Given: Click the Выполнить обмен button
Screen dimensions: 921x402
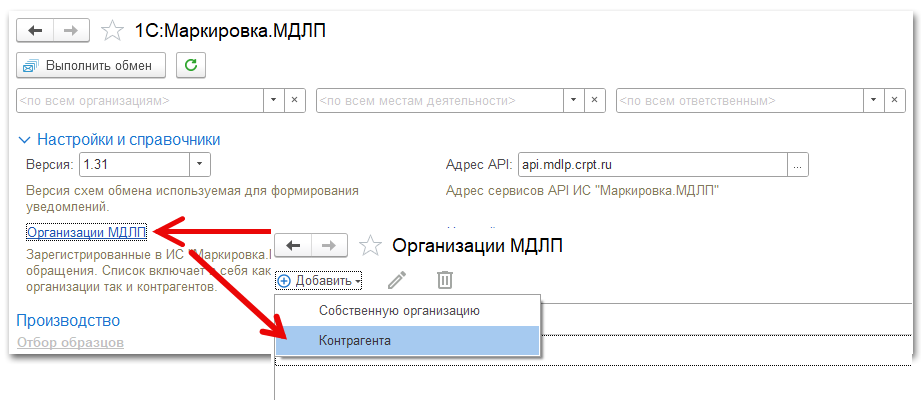Looking at the screenshot, I should (x=91, y=66).
